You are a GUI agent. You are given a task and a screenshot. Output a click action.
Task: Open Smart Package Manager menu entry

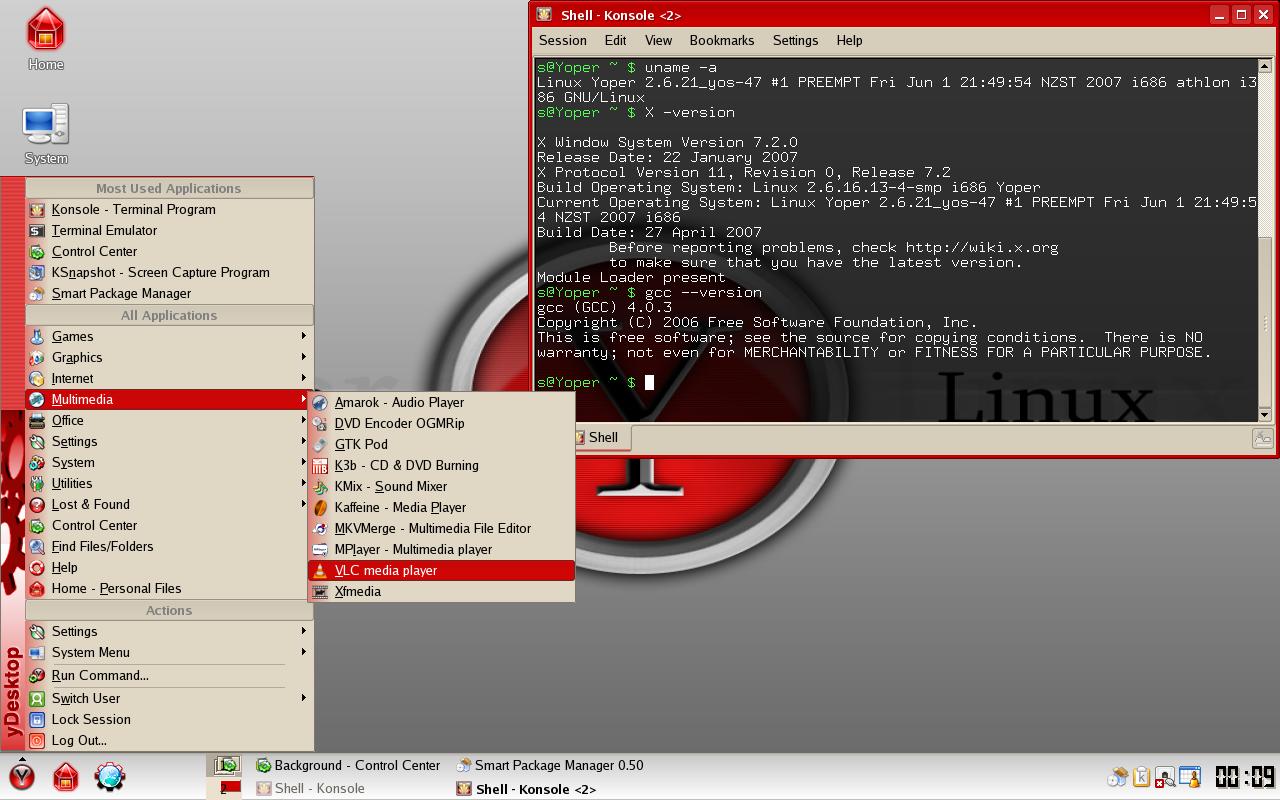tap(169, 293)
